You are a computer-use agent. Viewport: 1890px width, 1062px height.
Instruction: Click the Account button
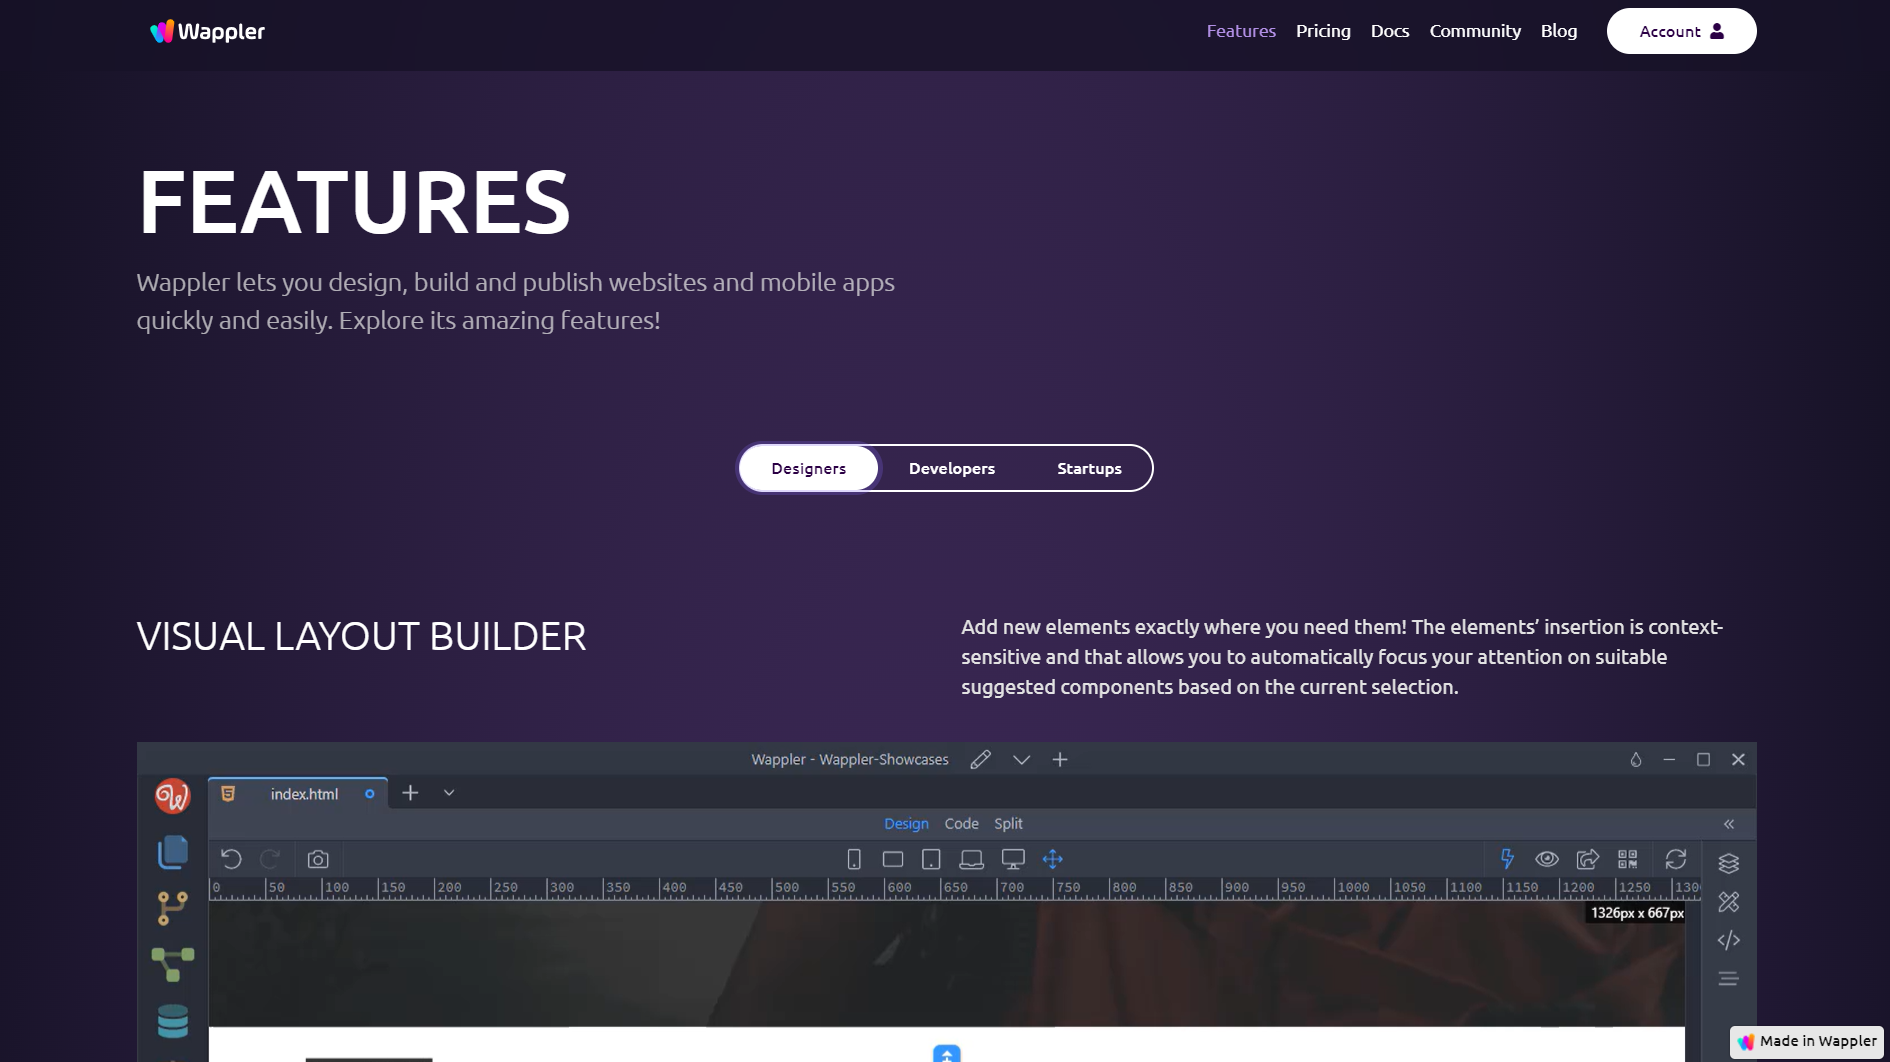(x=1681, y=31)
